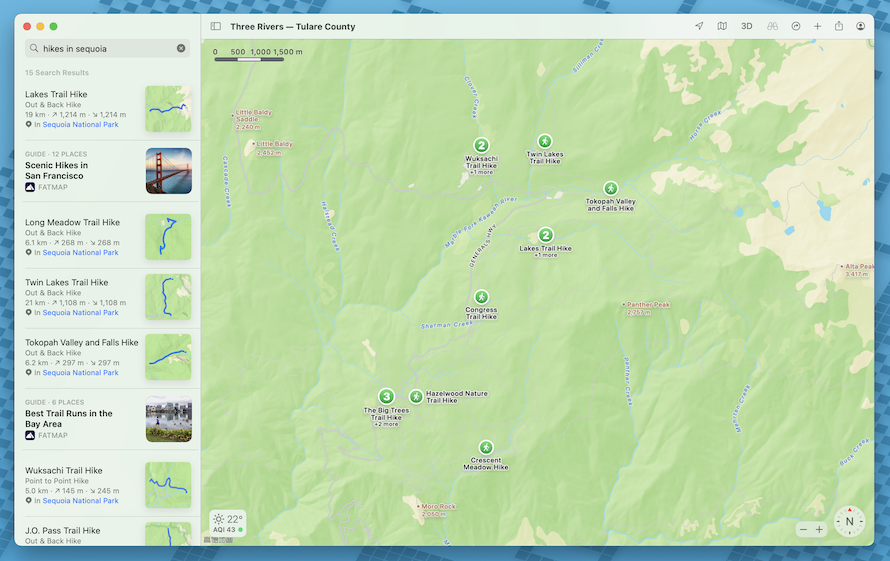Click the Tokopah Valley route thumbnail
This screenshot has width=890, height=561.
tap(168, 357)
